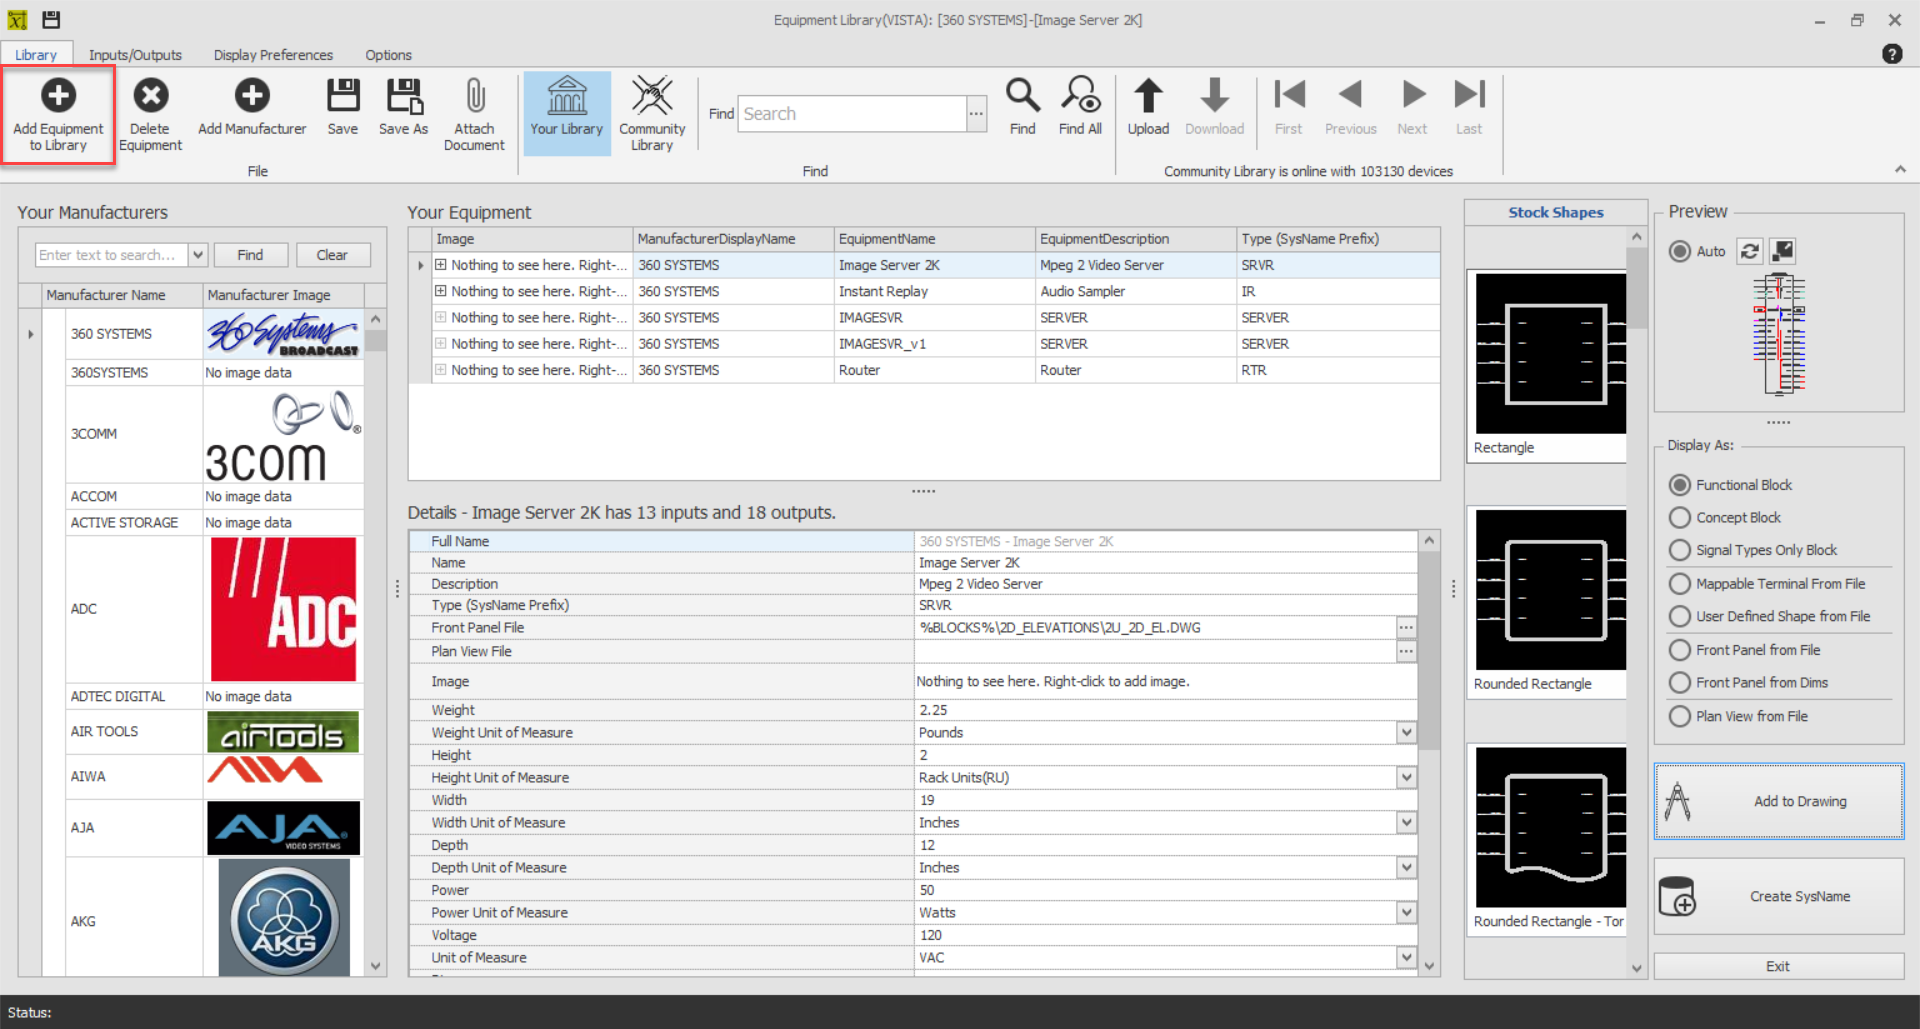Click the manufacturer search text box
Image resolution: width=1920 pixels, height=1029 pixels.
pos(112,255)
